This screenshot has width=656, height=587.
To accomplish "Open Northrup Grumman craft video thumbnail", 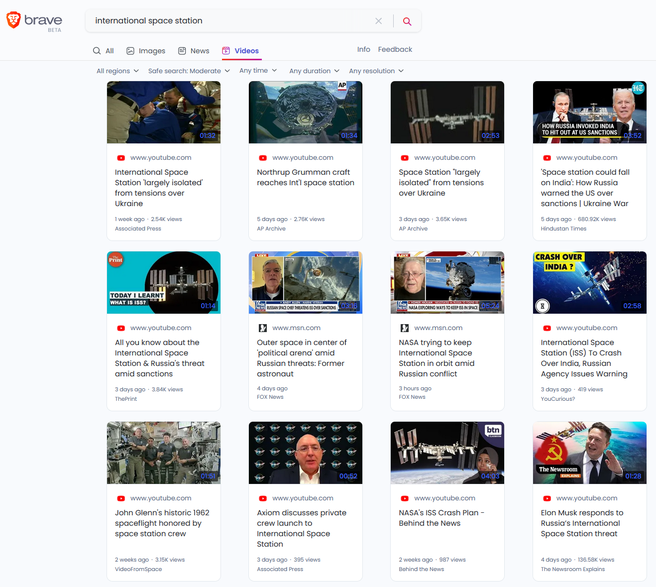I will 305,112.
